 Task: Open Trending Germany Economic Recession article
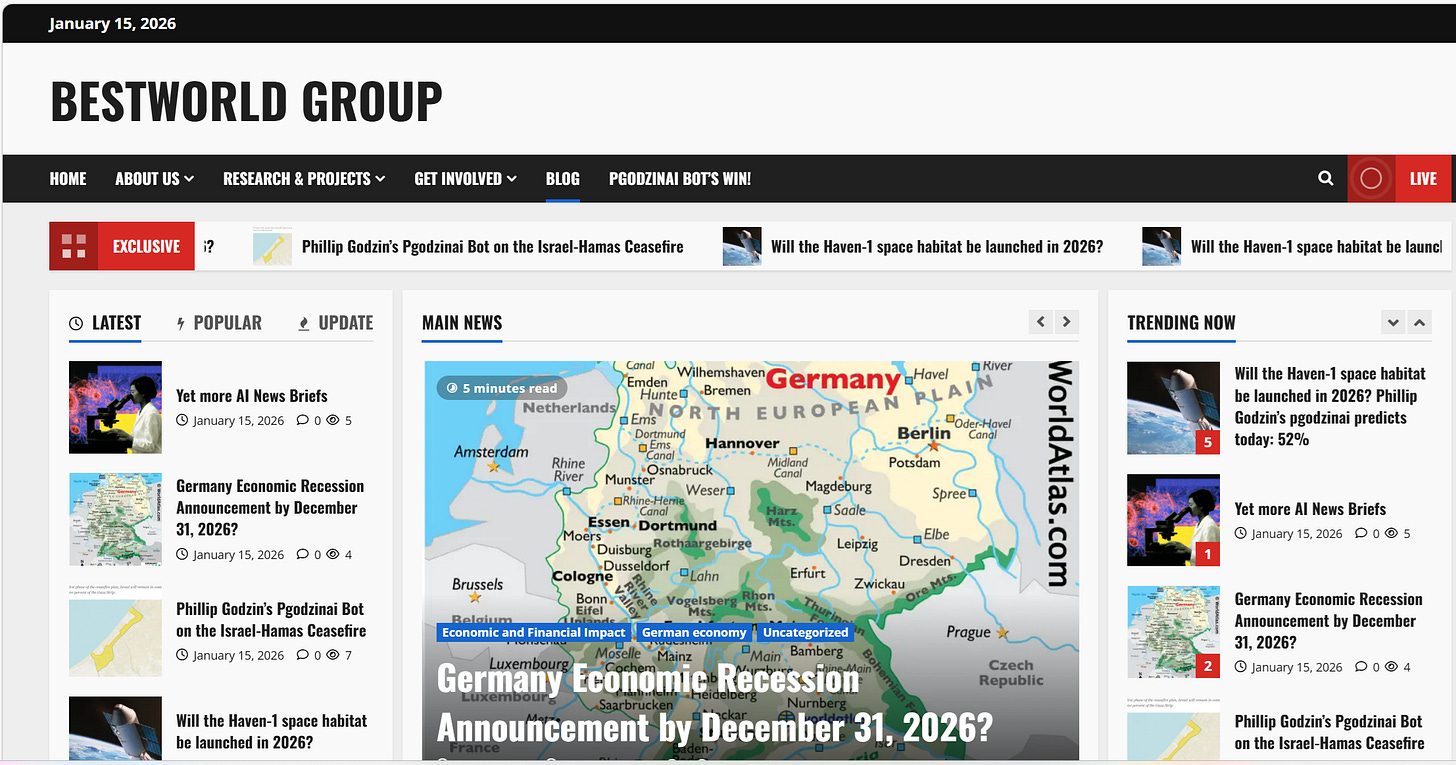(x=1328, y=620)
